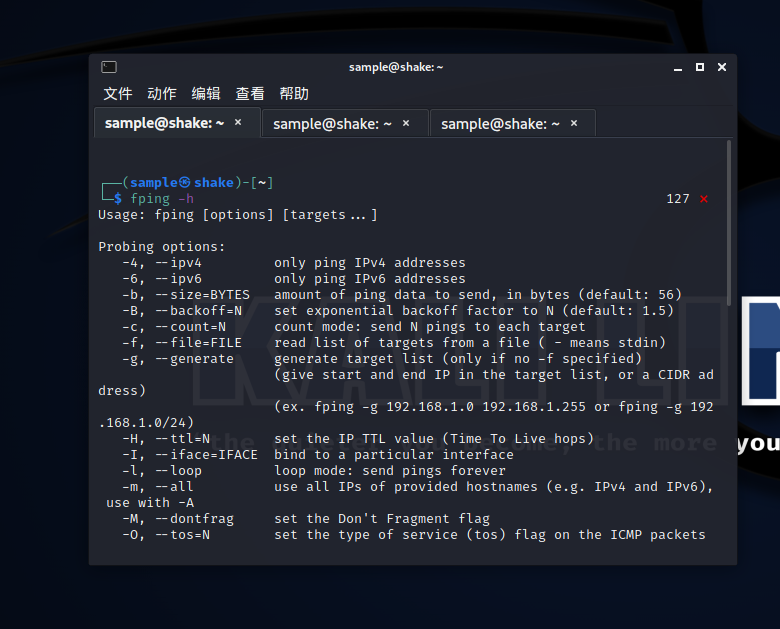Click the terminal vertical scrollbar handle
Image resolution: width=780 pixels, height=629 pixels.
729,223
